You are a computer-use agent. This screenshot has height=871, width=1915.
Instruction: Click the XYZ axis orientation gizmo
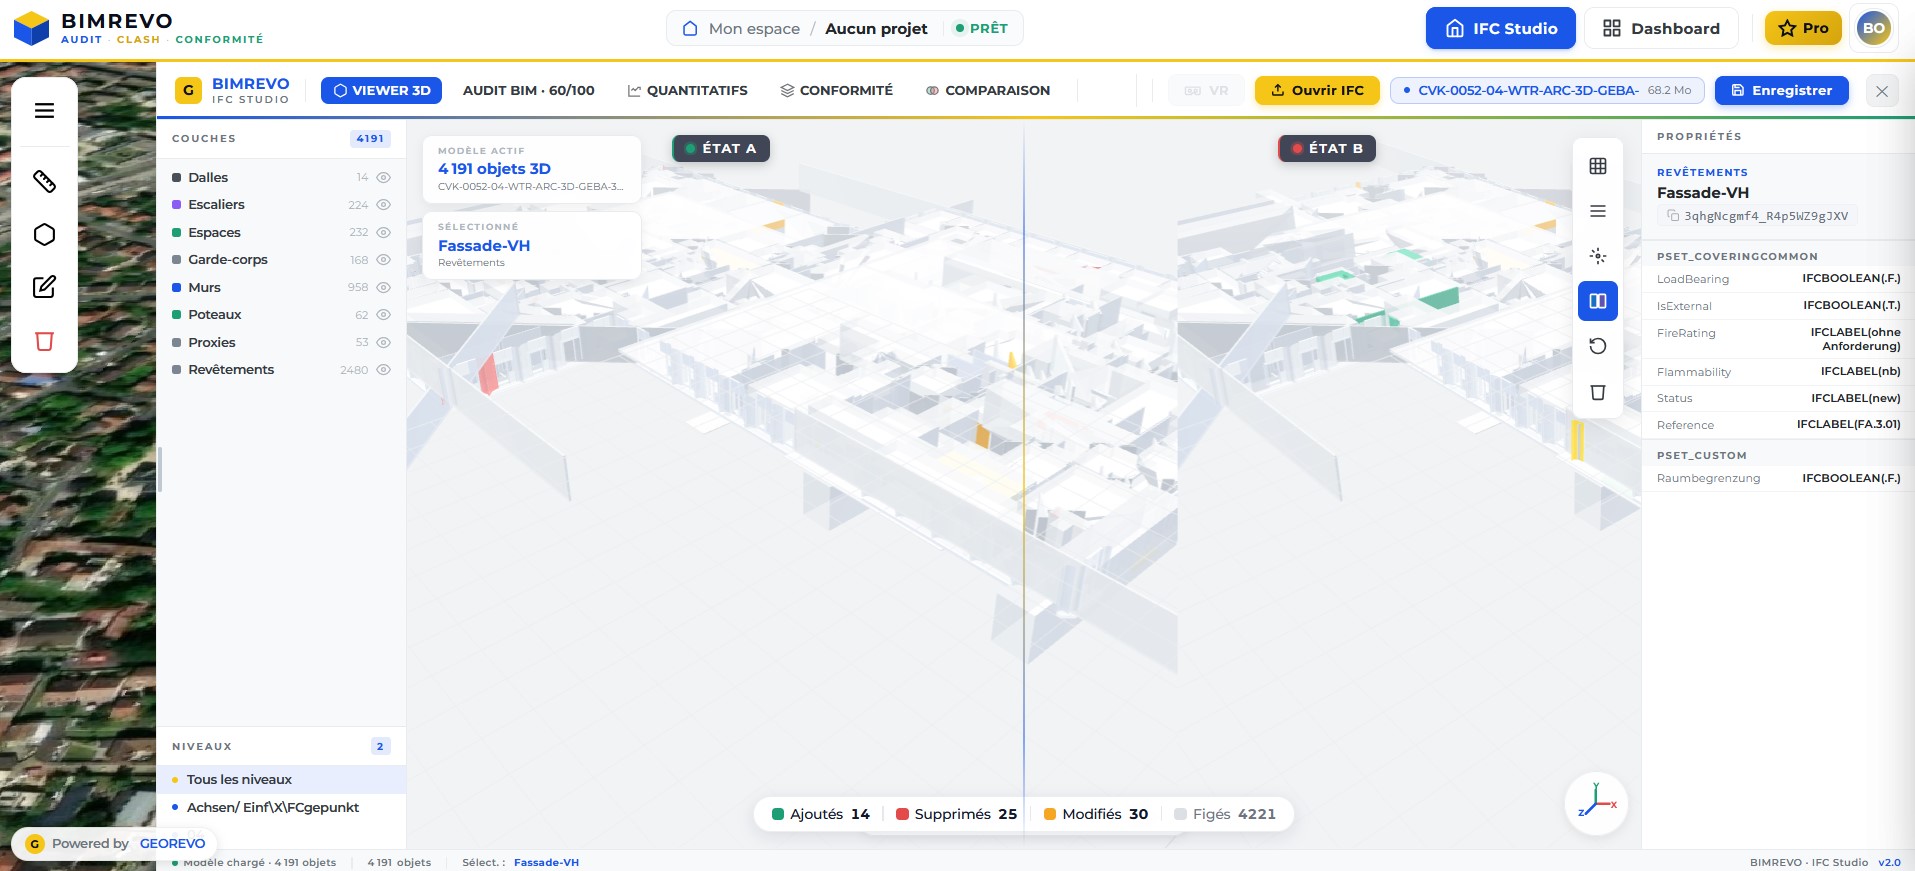click(1596, 803)
